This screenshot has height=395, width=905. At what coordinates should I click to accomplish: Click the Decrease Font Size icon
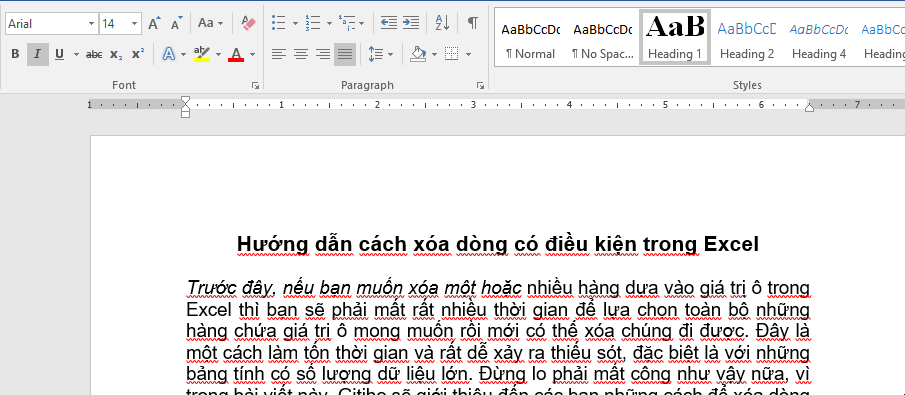177,24
